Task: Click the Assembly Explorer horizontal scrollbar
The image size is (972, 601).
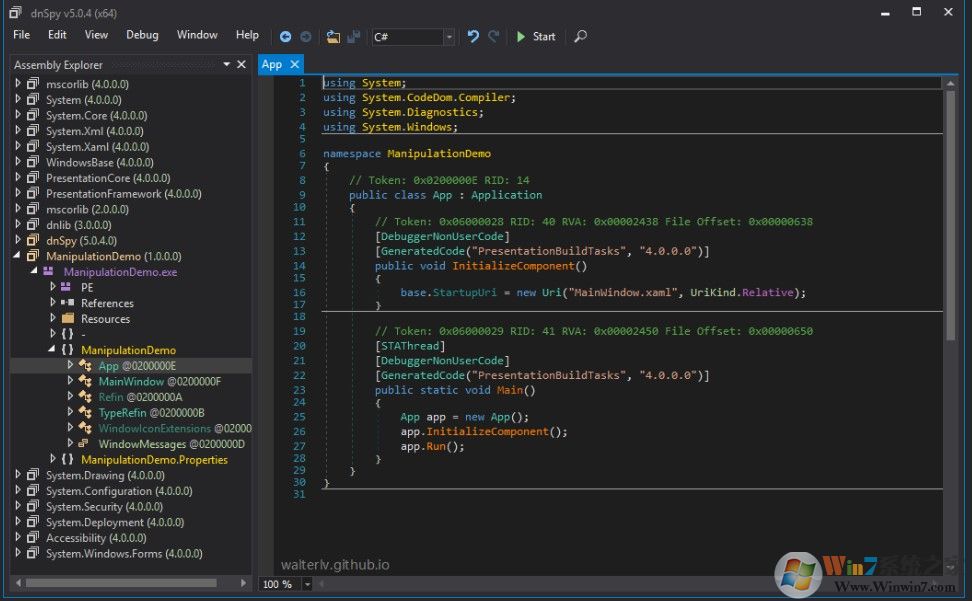Action: tap(120, 582)
